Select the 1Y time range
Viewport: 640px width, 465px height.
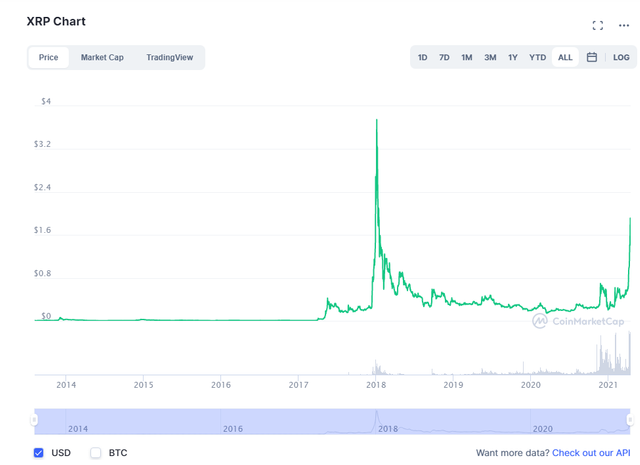[x=513, y=57]
